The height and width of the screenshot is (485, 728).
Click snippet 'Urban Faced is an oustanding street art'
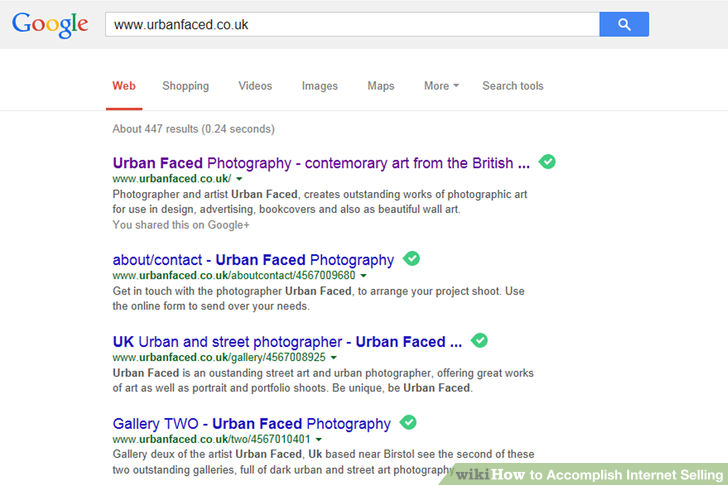coord(323,381)
